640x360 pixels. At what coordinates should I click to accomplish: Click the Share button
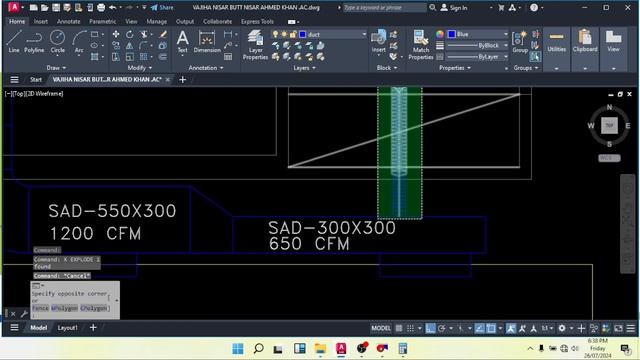click(x=162, y=7)
